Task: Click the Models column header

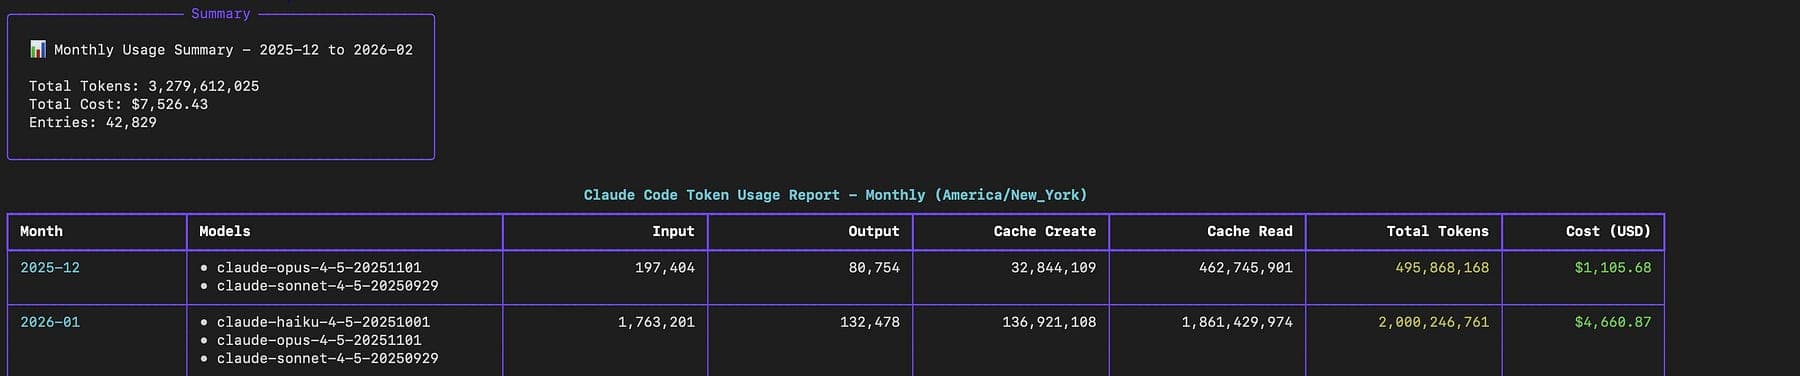Action: [225, 231]
